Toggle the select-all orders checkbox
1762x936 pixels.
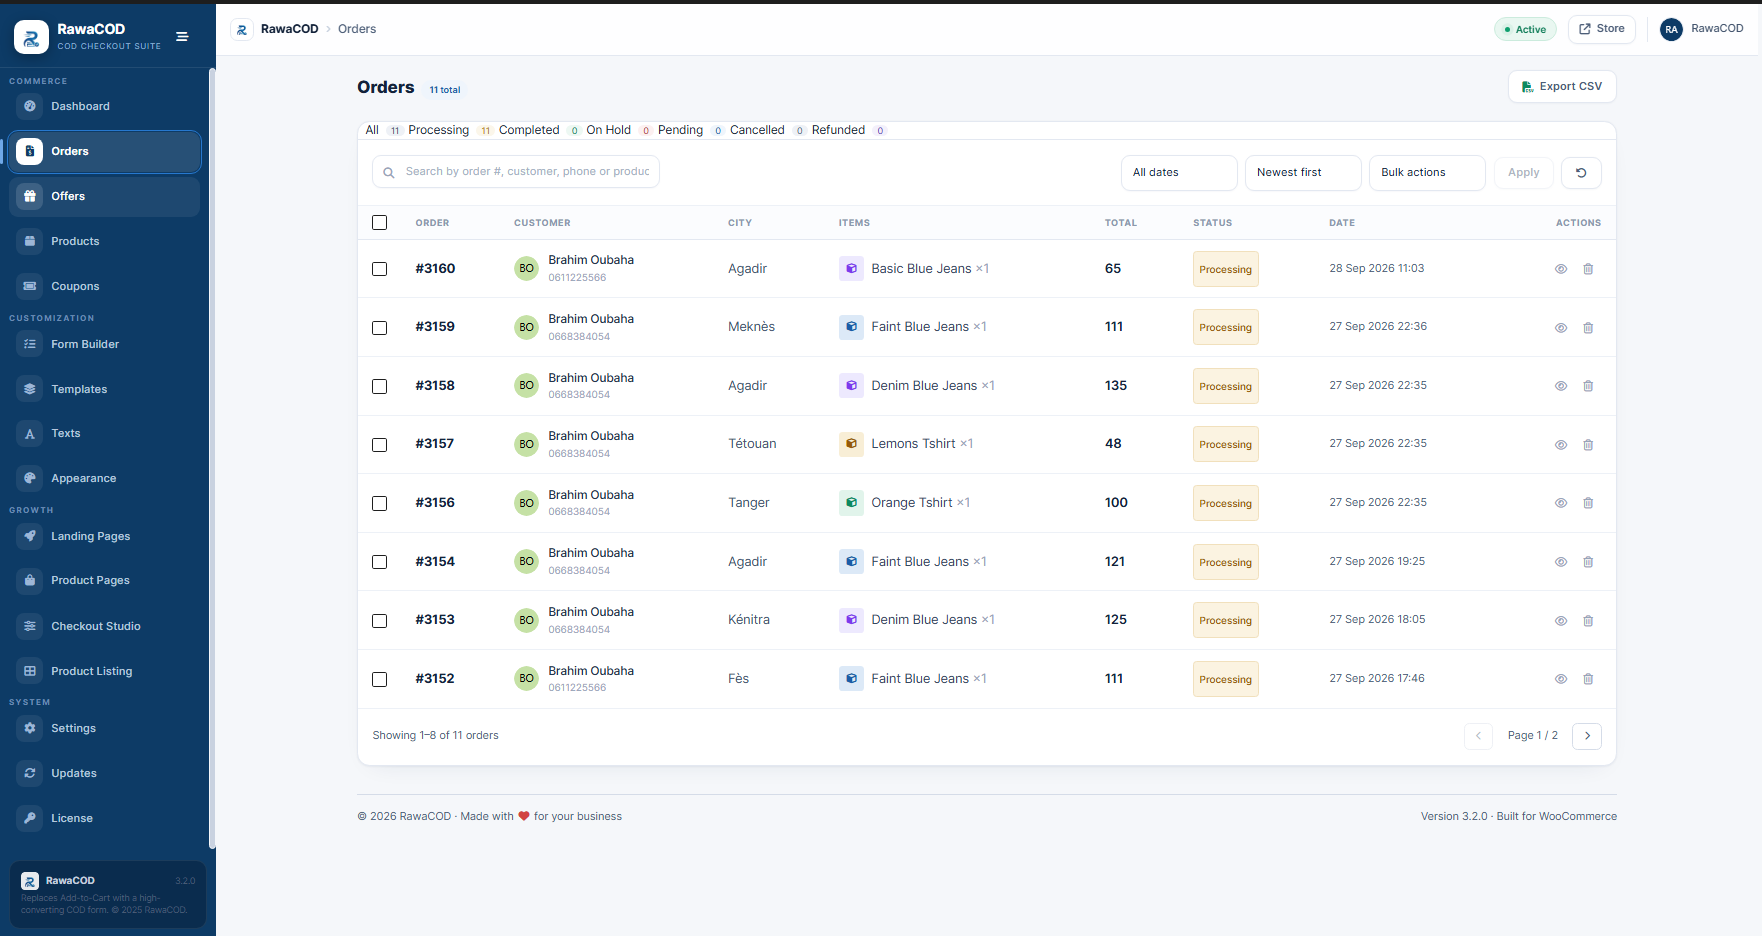click(379, 223)
